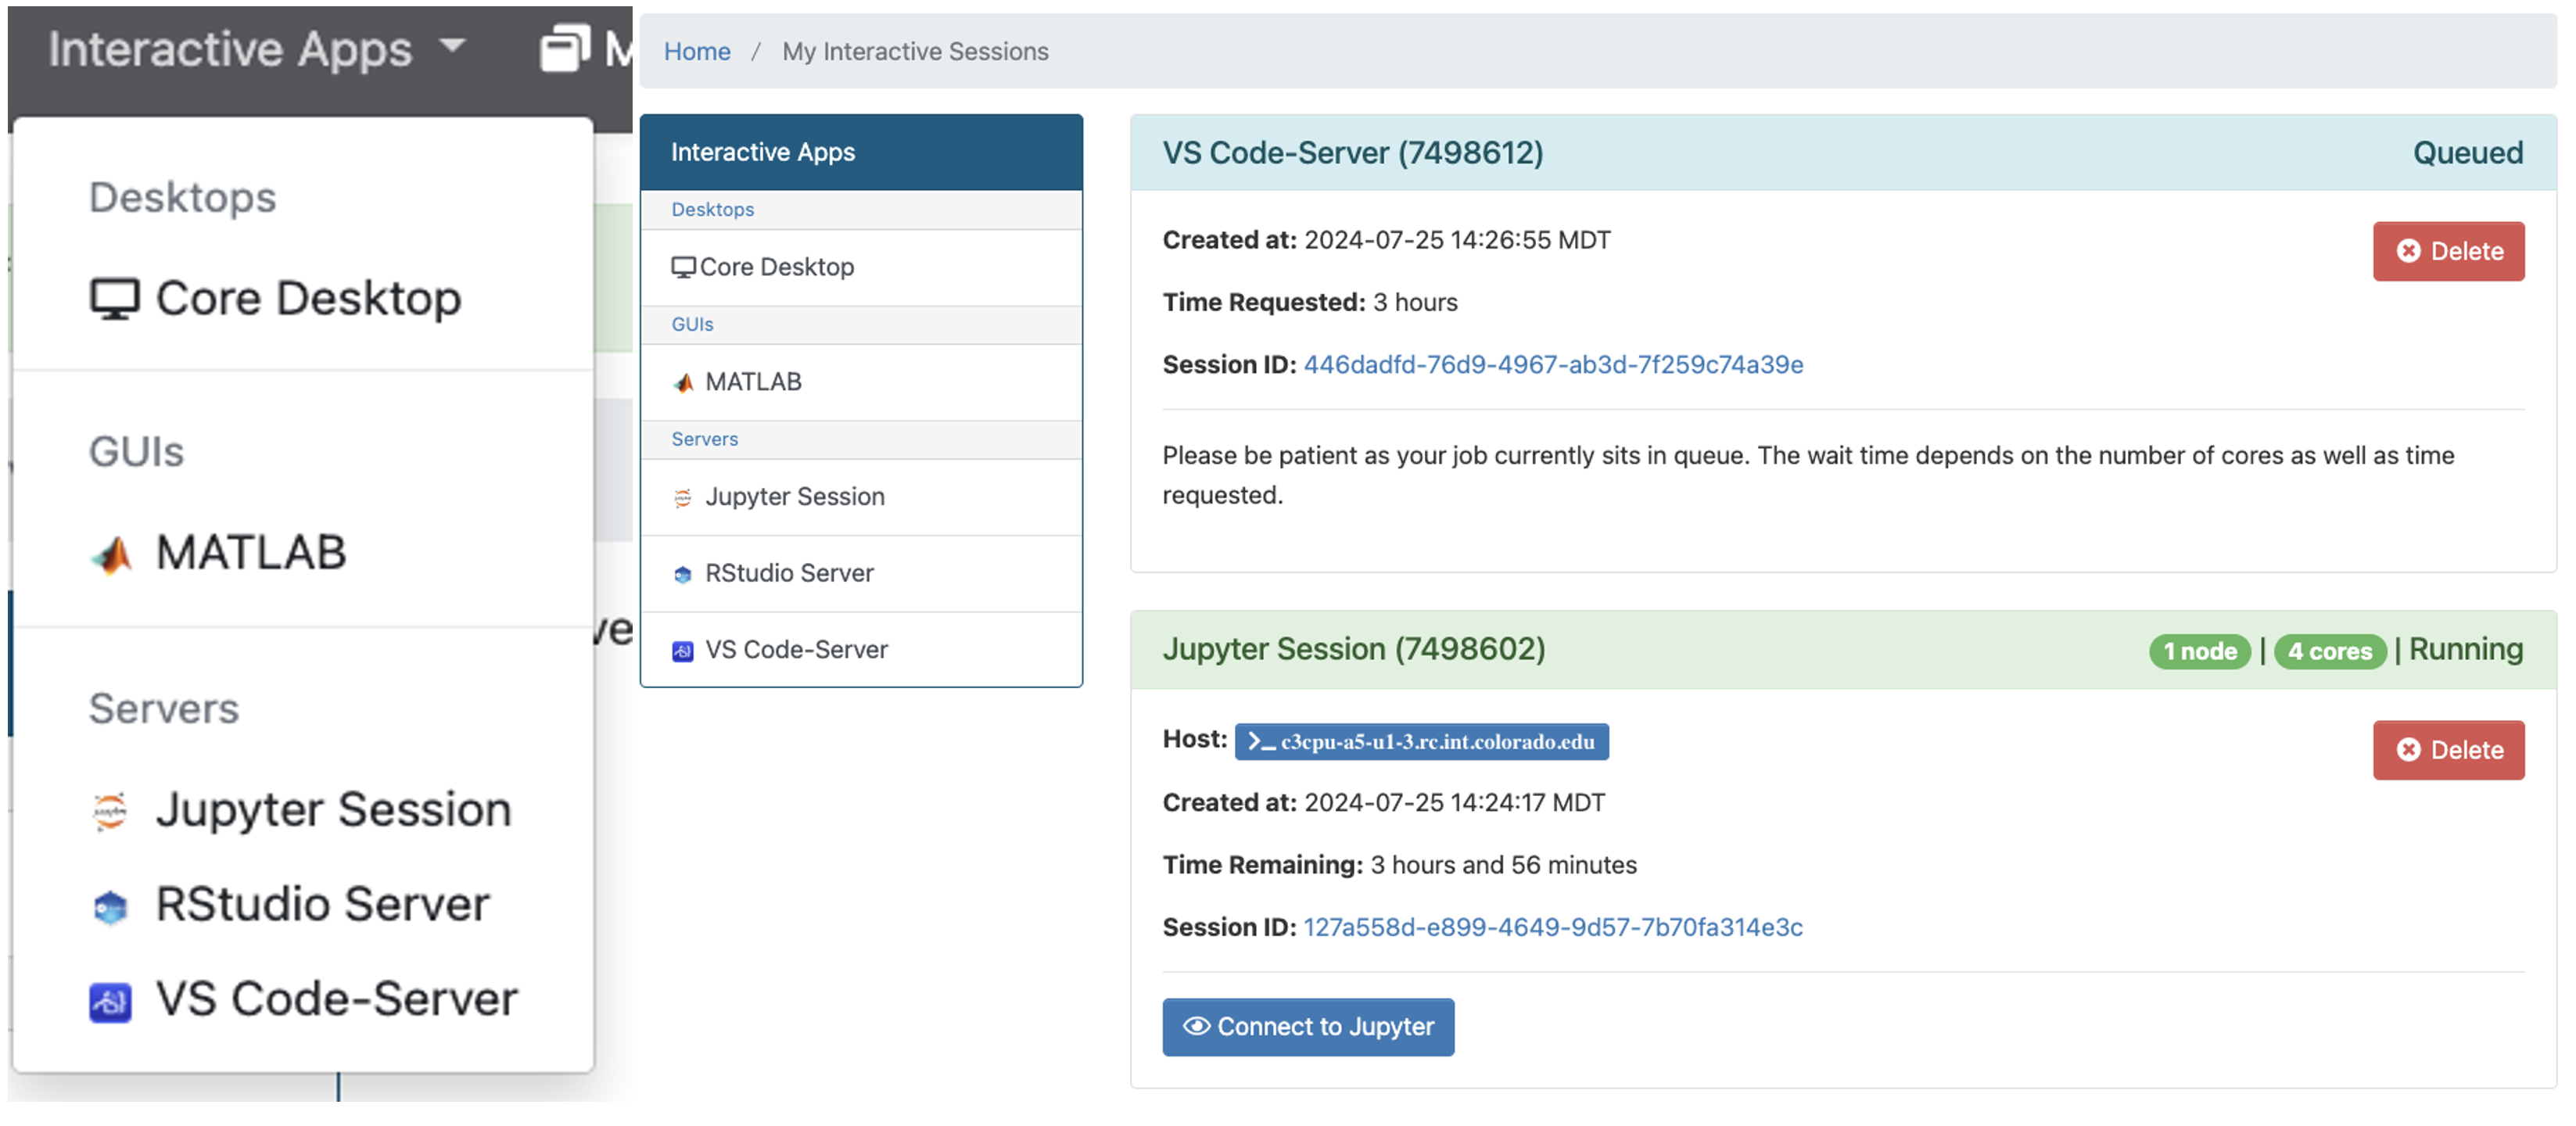Click the Running status label
Viewport: 2576px width, 1126px height.
[x=2466, y=650]
